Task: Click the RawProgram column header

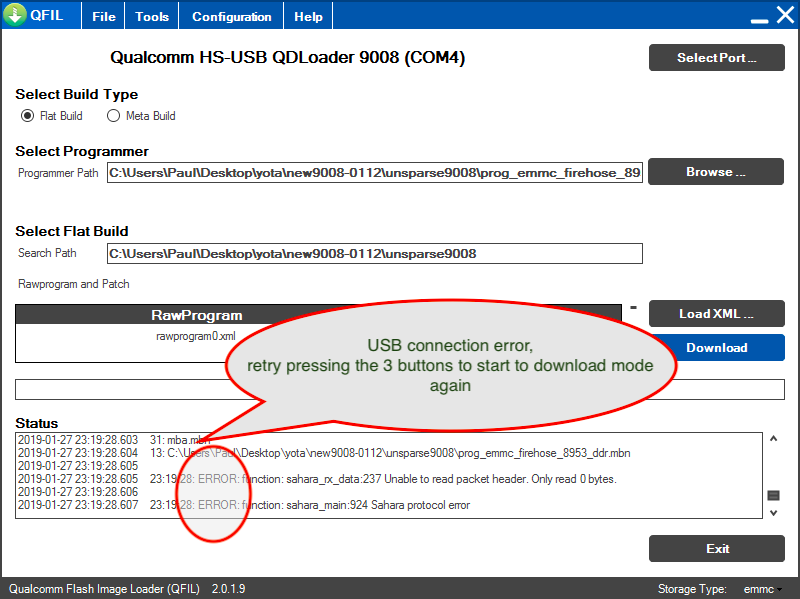Action: click(x=196, y=315)
